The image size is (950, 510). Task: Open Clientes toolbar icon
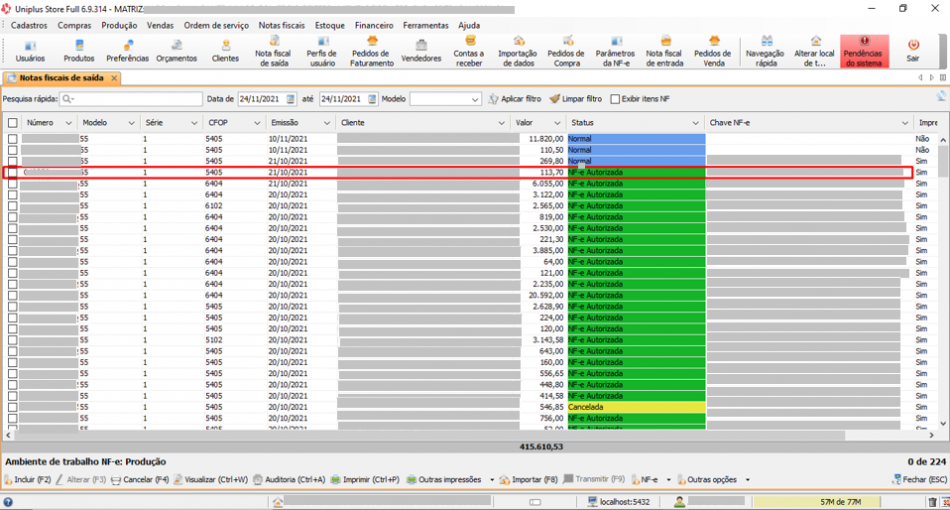(x=225, y=51)
